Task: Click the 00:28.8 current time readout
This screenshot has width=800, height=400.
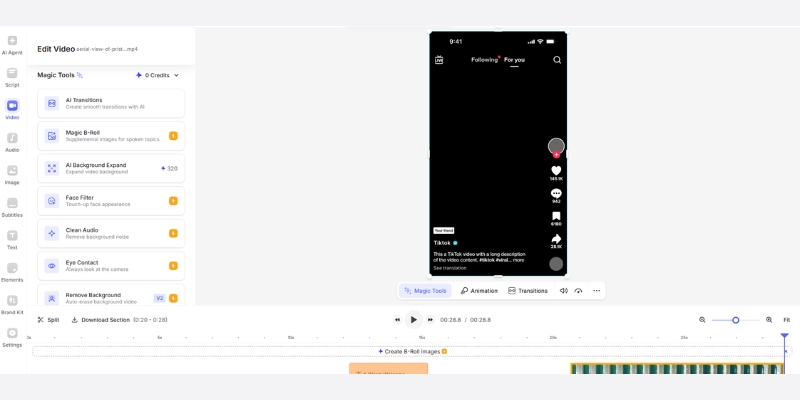Action: [451, 320]
